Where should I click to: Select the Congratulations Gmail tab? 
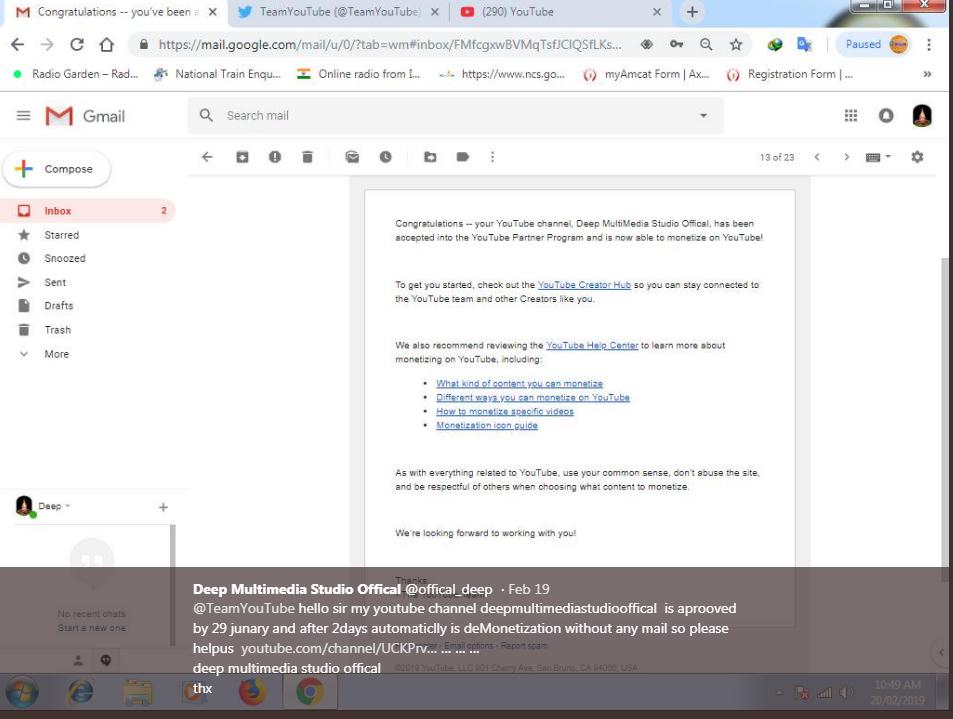tap(116, 12)
